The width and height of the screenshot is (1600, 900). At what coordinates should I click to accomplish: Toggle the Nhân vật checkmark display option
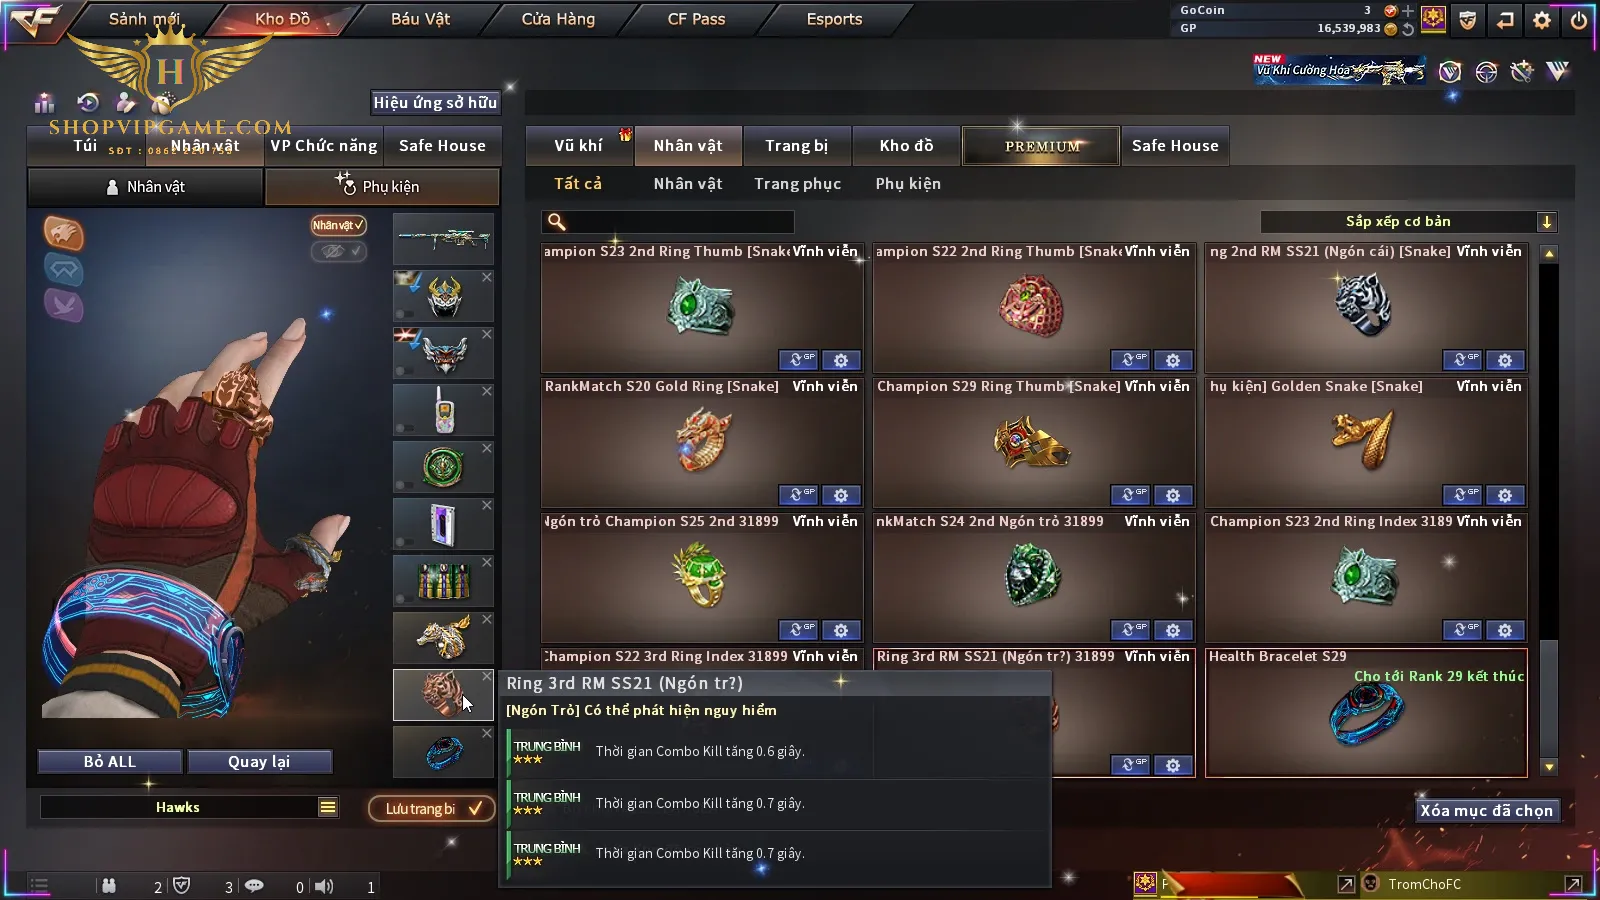tap(338, 225)
